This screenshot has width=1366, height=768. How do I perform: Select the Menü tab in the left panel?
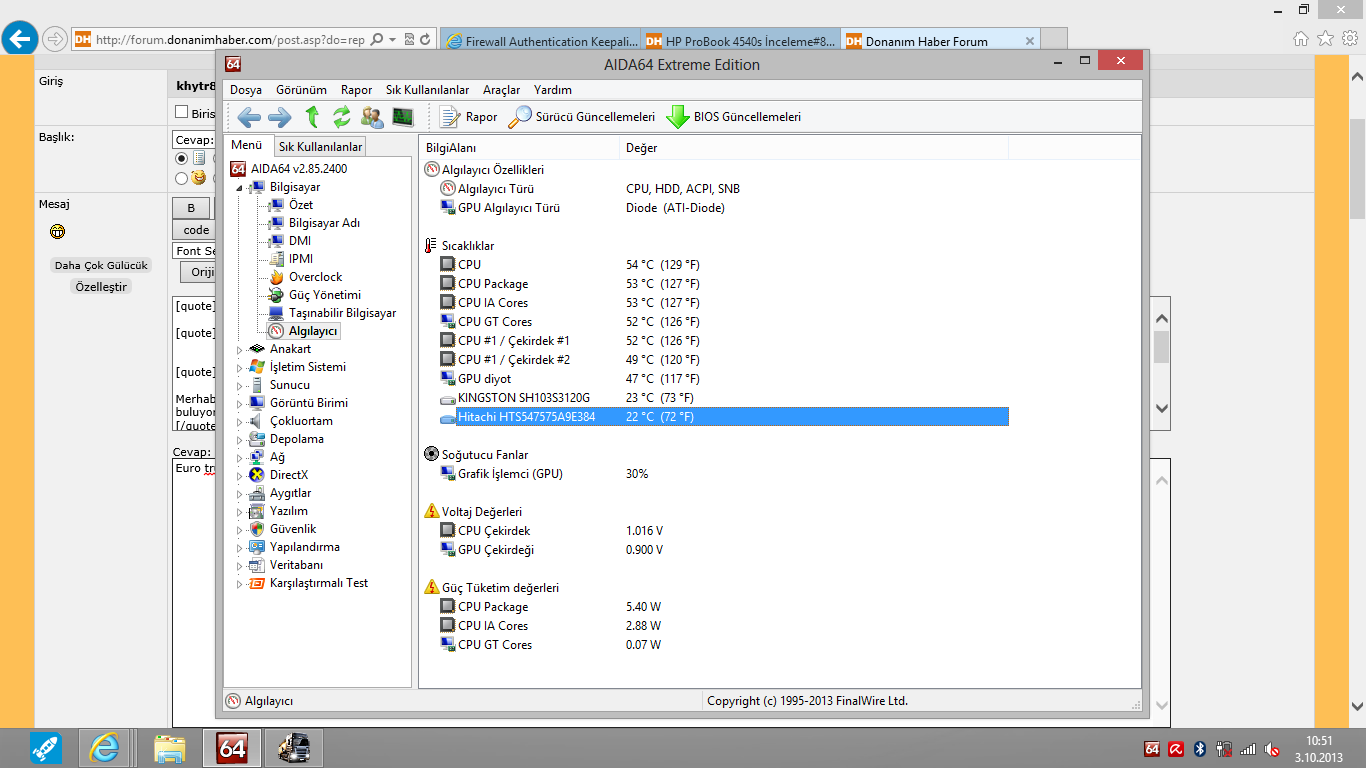pos(246,146)
